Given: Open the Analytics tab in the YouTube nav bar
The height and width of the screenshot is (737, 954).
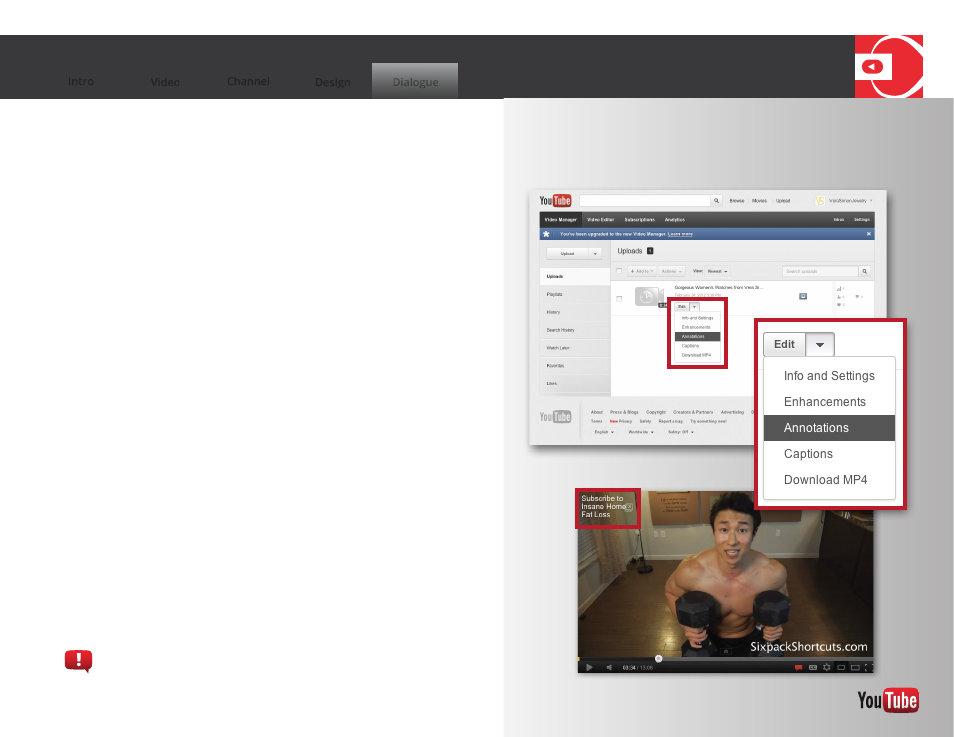Looking at the screenshot, I should coord(674,220).
